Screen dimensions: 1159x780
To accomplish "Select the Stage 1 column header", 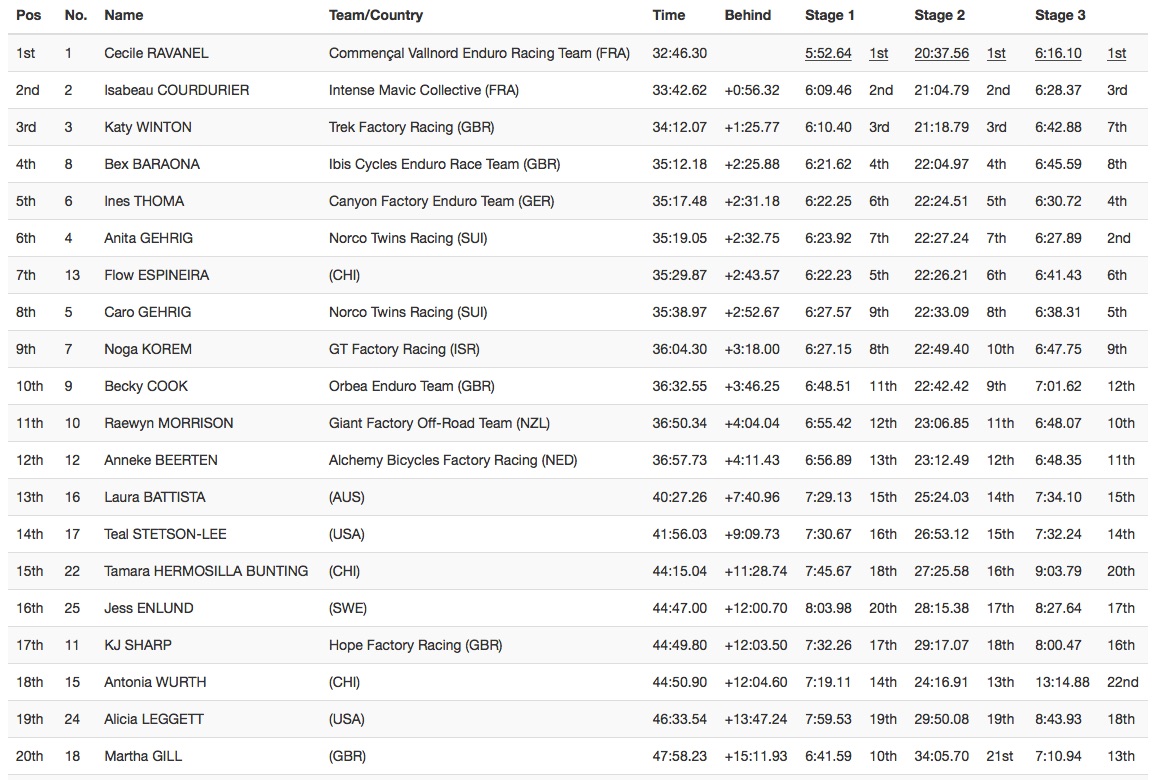I will point(830,15).
